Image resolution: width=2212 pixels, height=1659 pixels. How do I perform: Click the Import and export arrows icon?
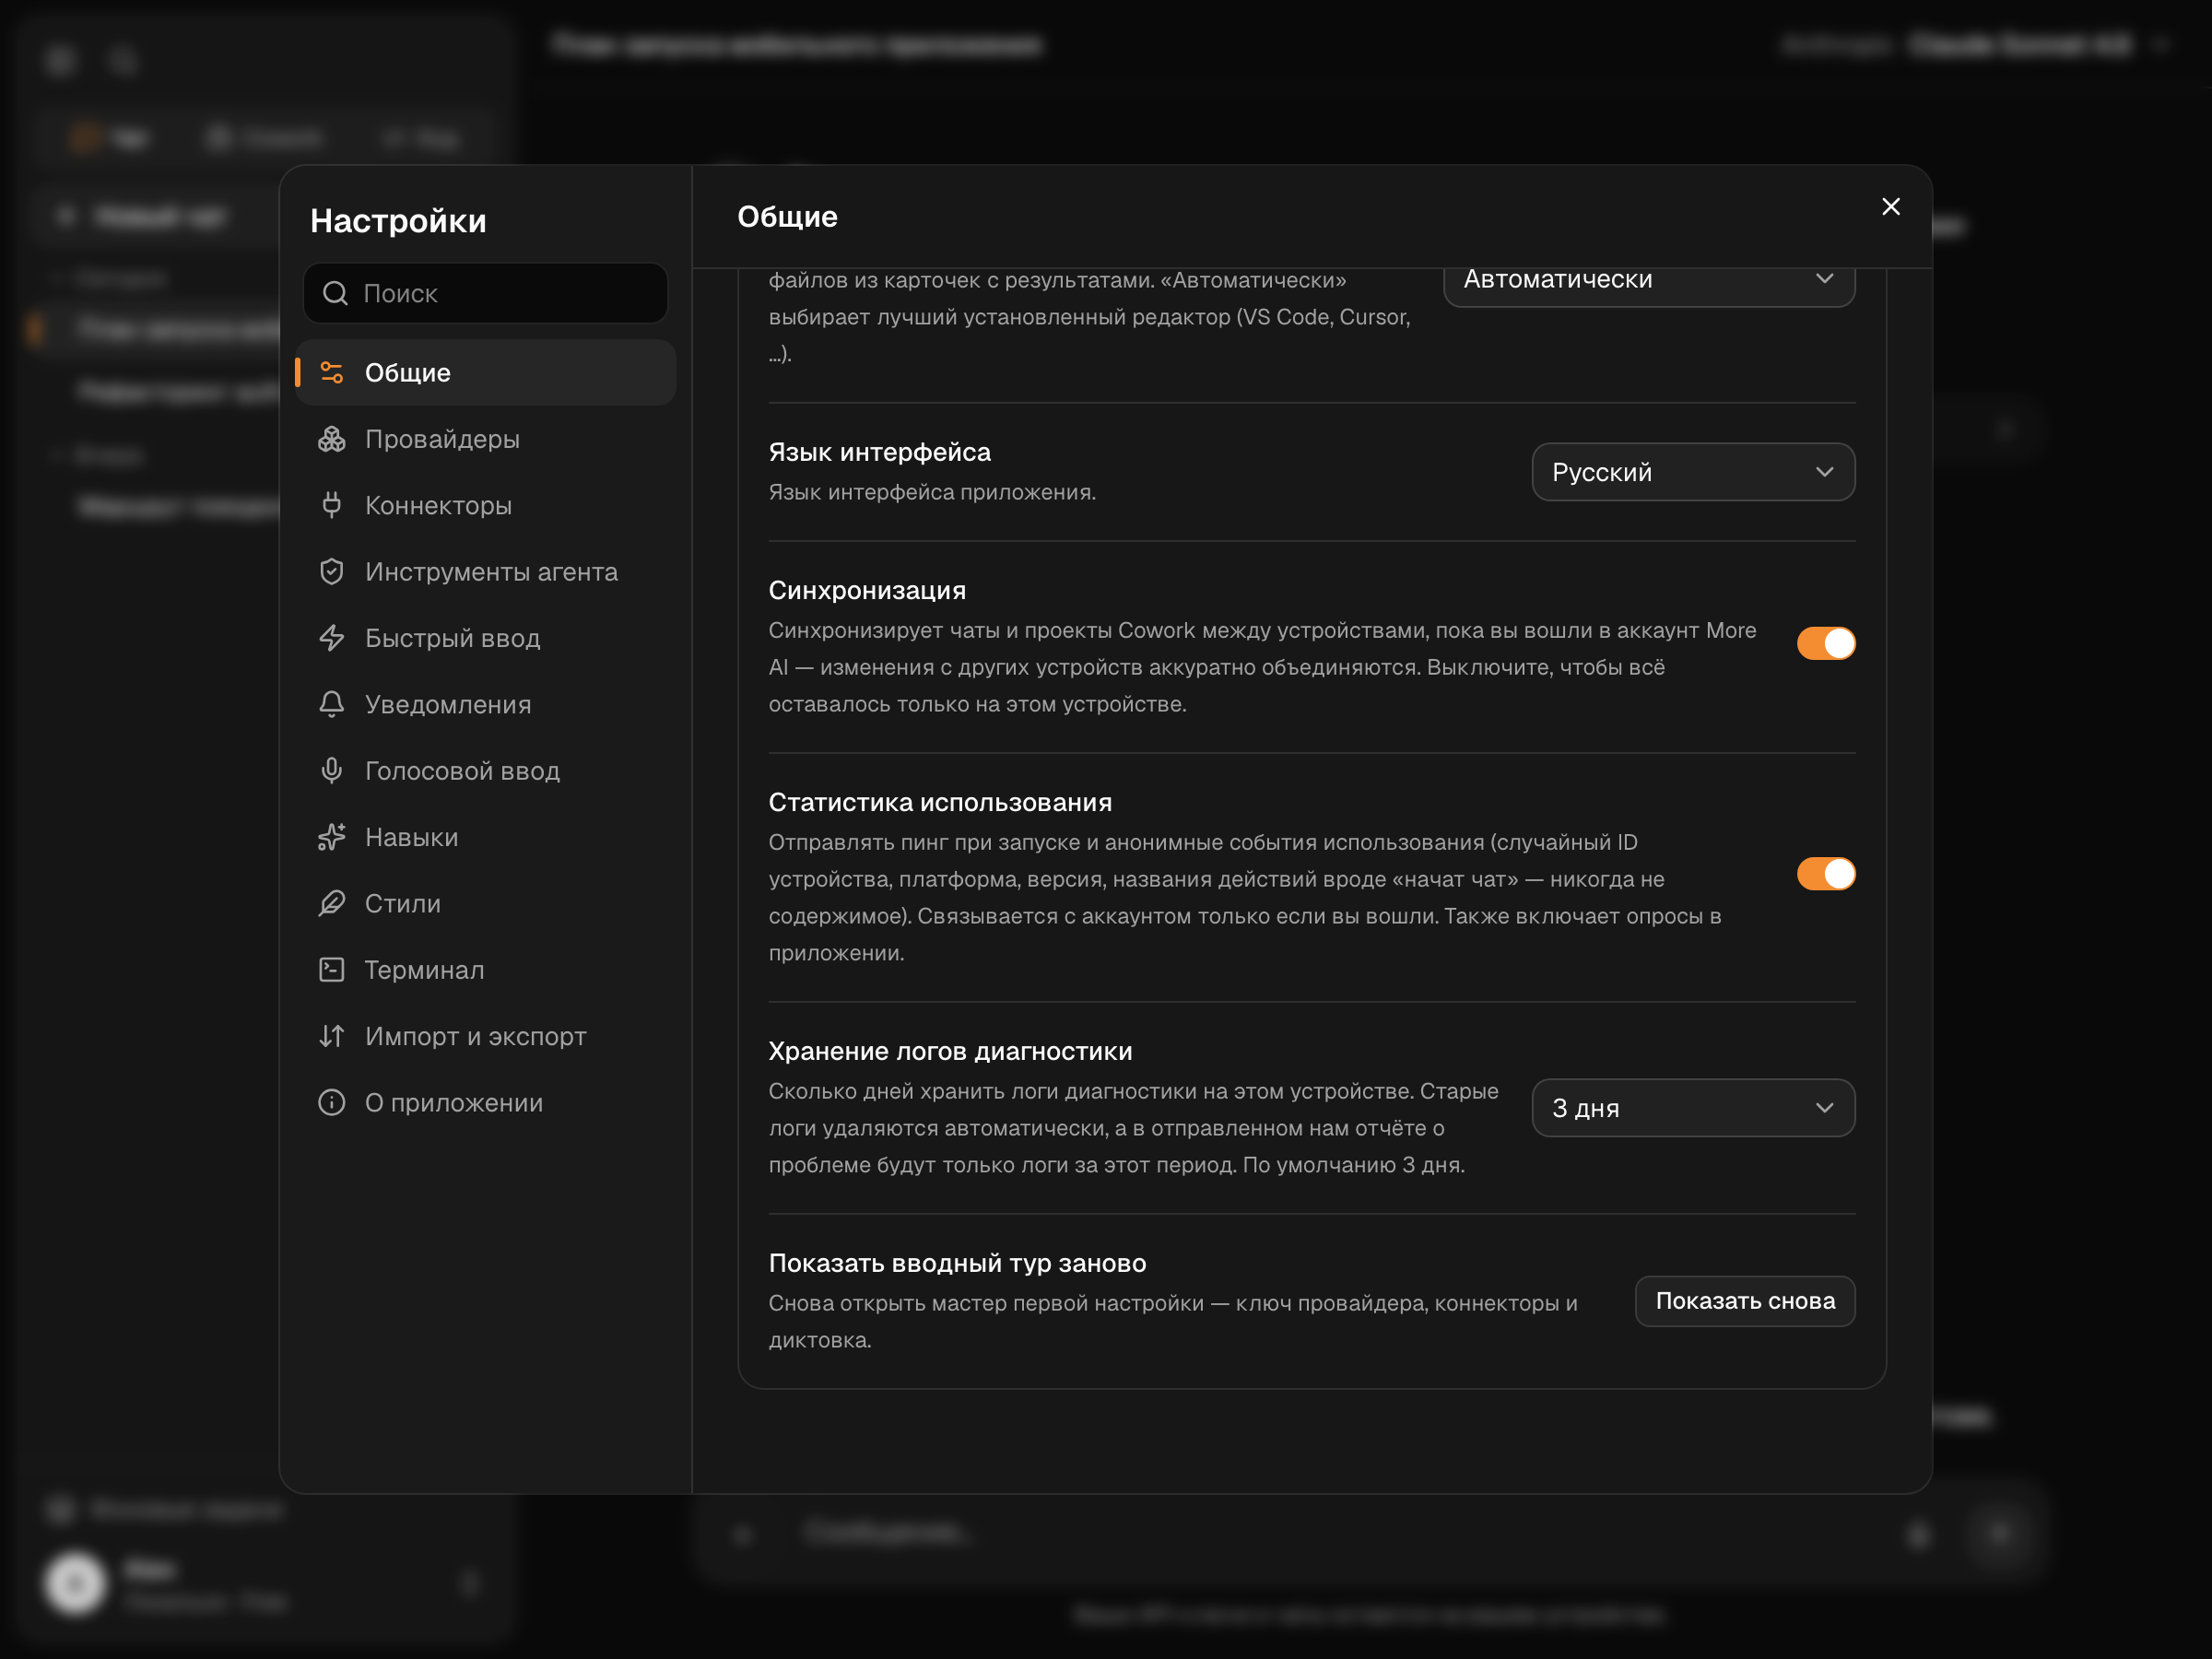click(x=331, y=1036)
